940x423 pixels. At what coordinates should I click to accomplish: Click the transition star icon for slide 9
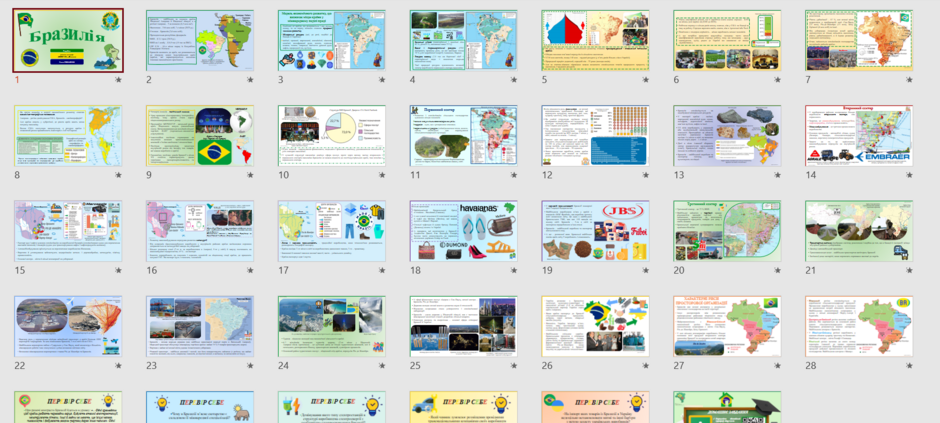coord(250,175)
